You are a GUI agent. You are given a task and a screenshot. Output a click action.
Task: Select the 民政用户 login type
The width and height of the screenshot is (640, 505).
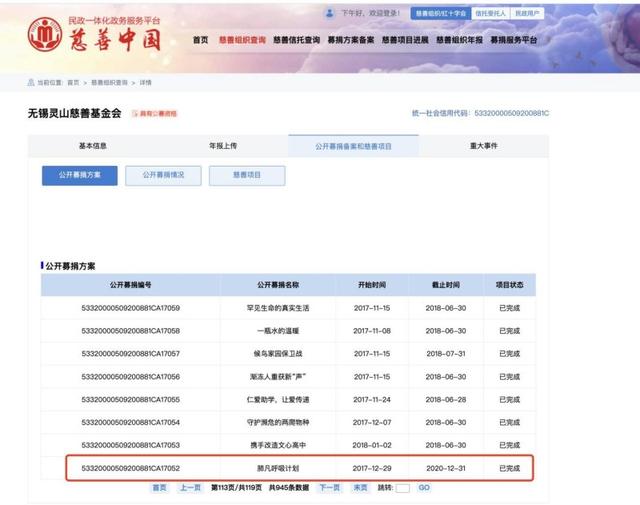527,13
